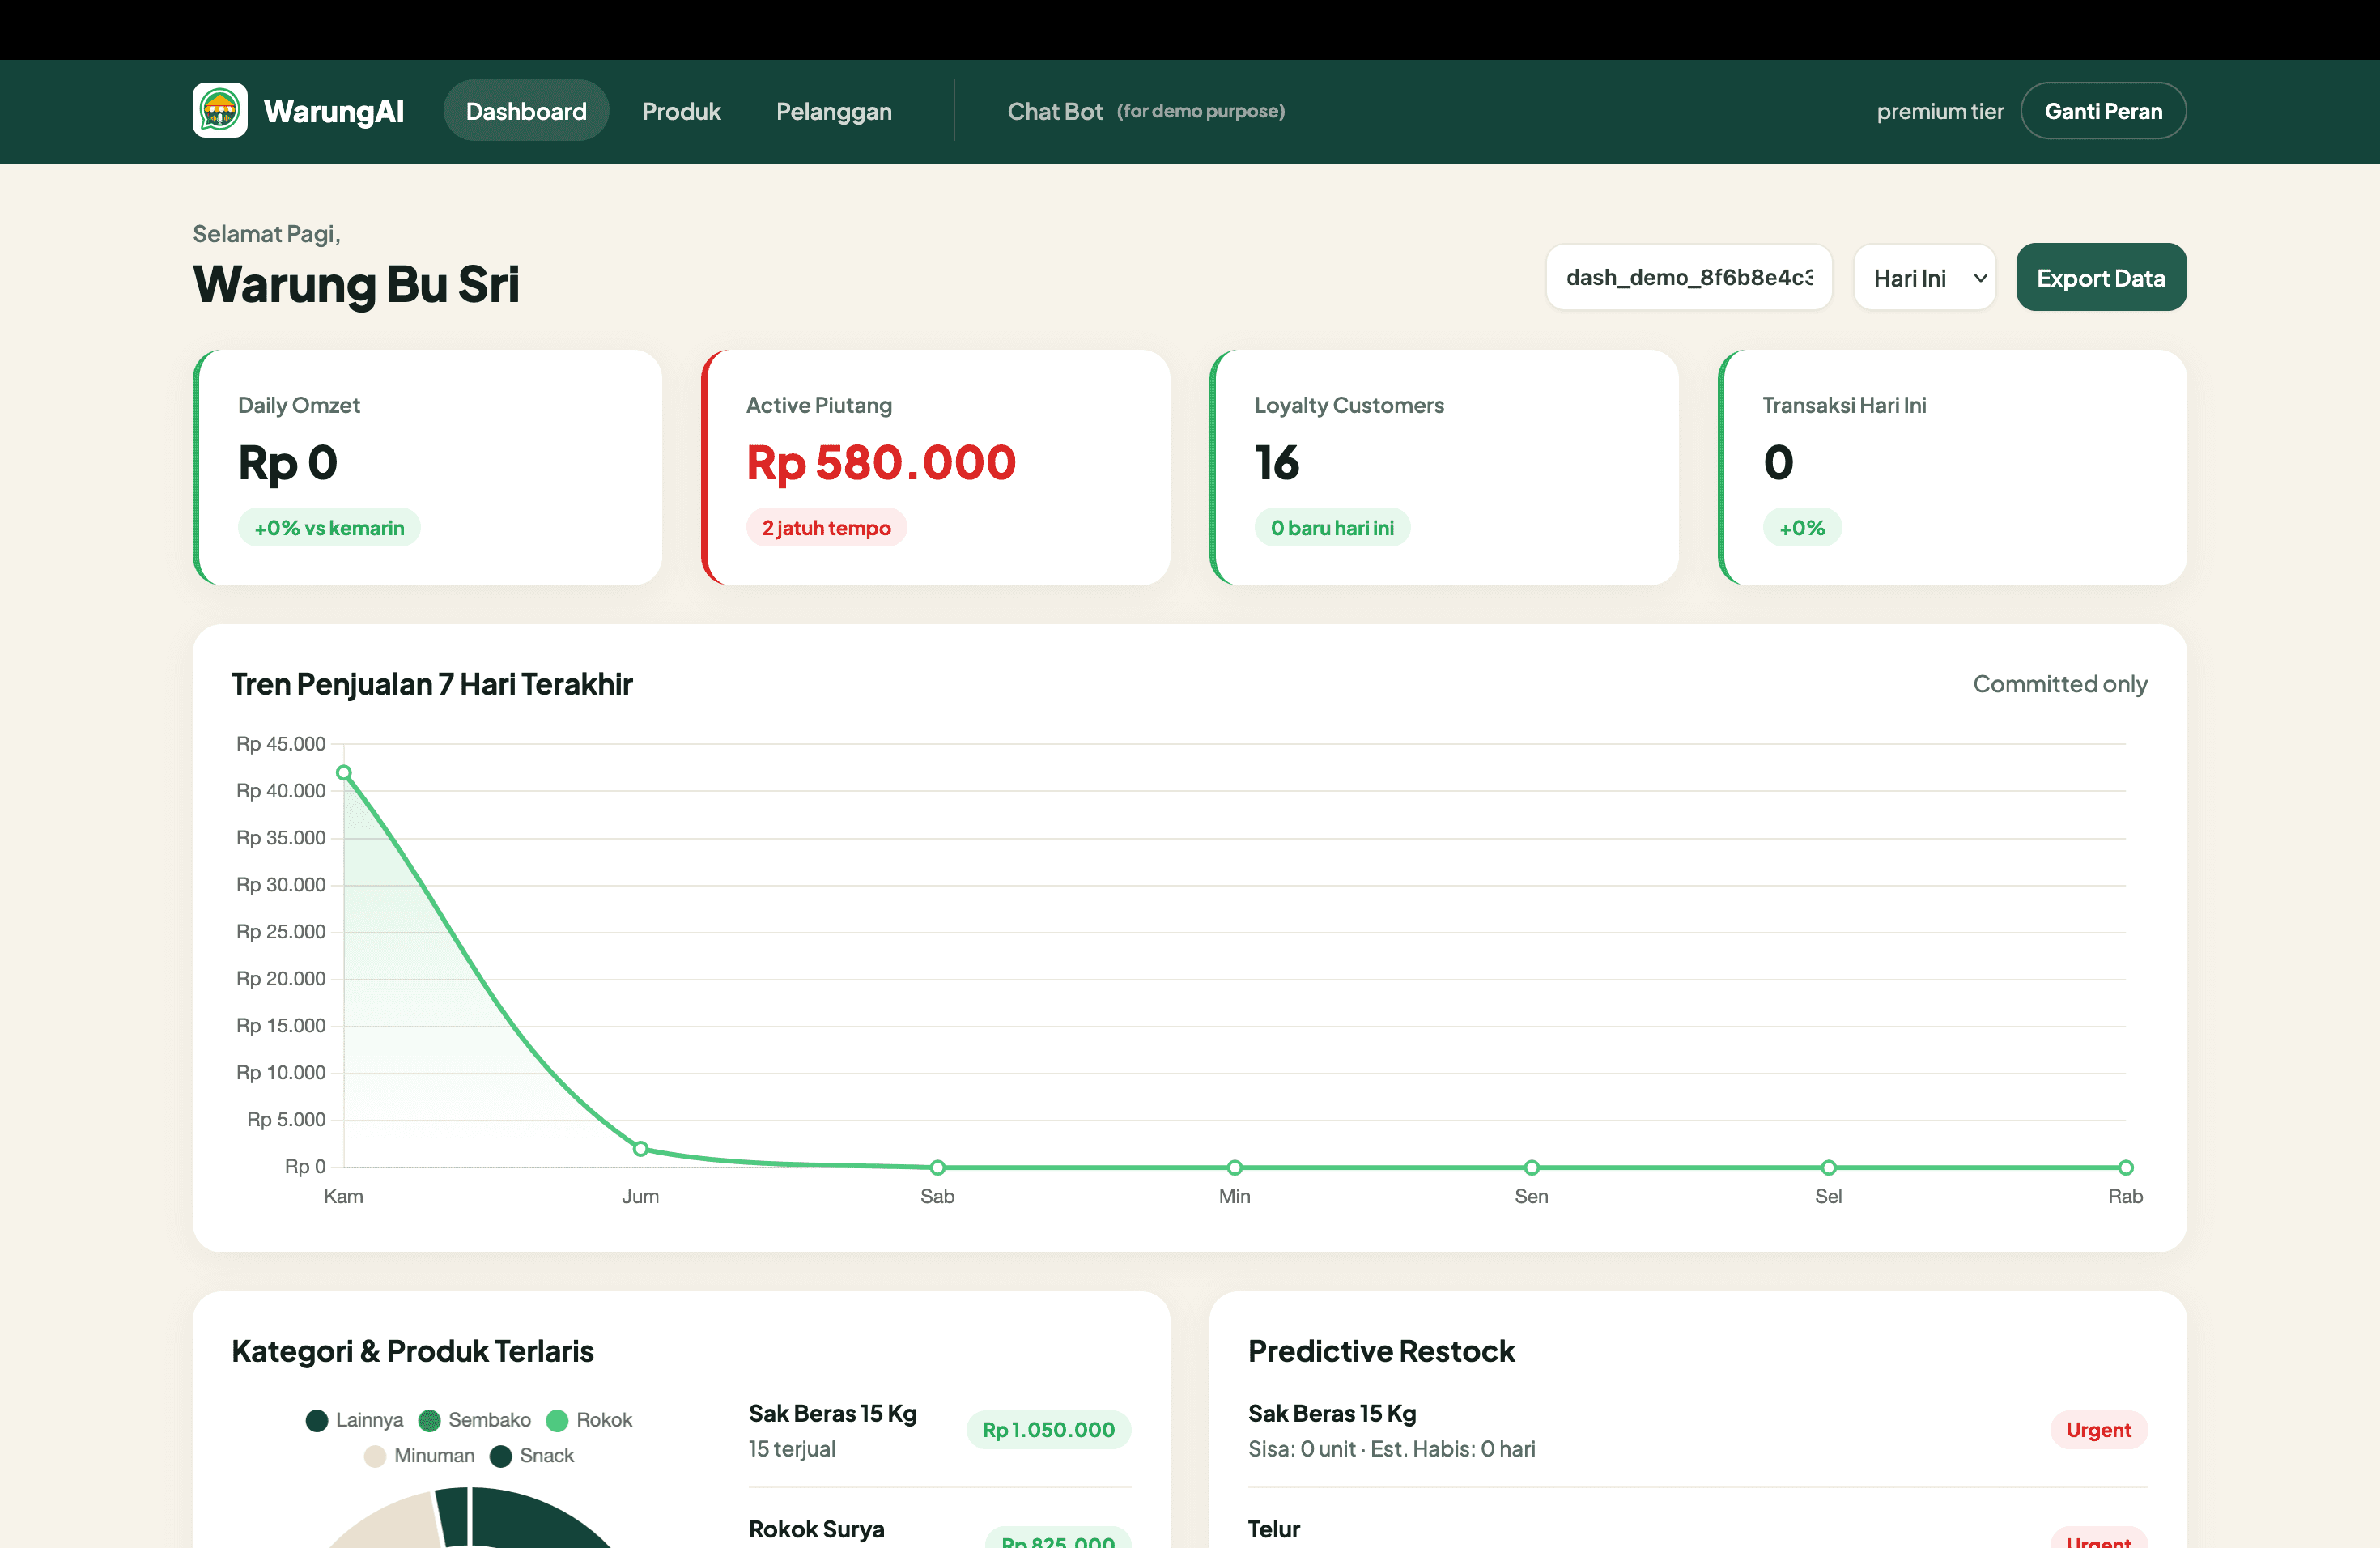2380x1548 pixels.
Task: Select the Sen data point on chart
Action: click(1532, 1167)
